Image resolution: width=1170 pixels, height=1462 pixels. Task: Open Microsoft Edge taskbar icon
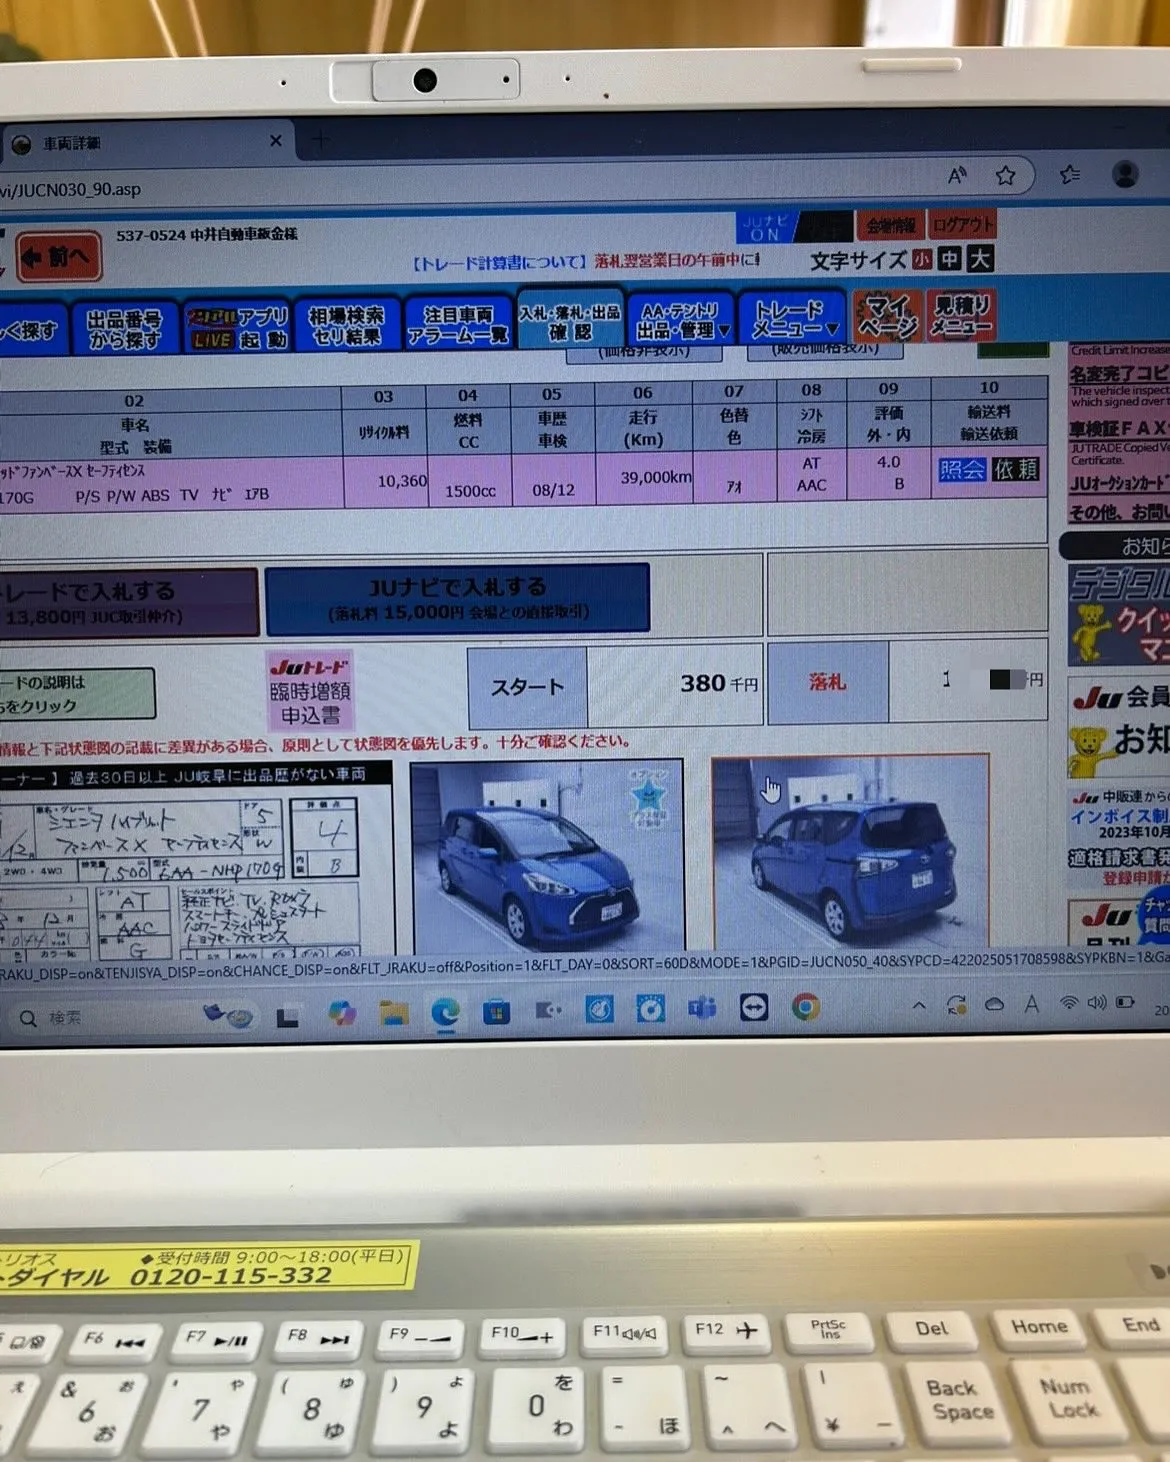[x=445, y=1013]
